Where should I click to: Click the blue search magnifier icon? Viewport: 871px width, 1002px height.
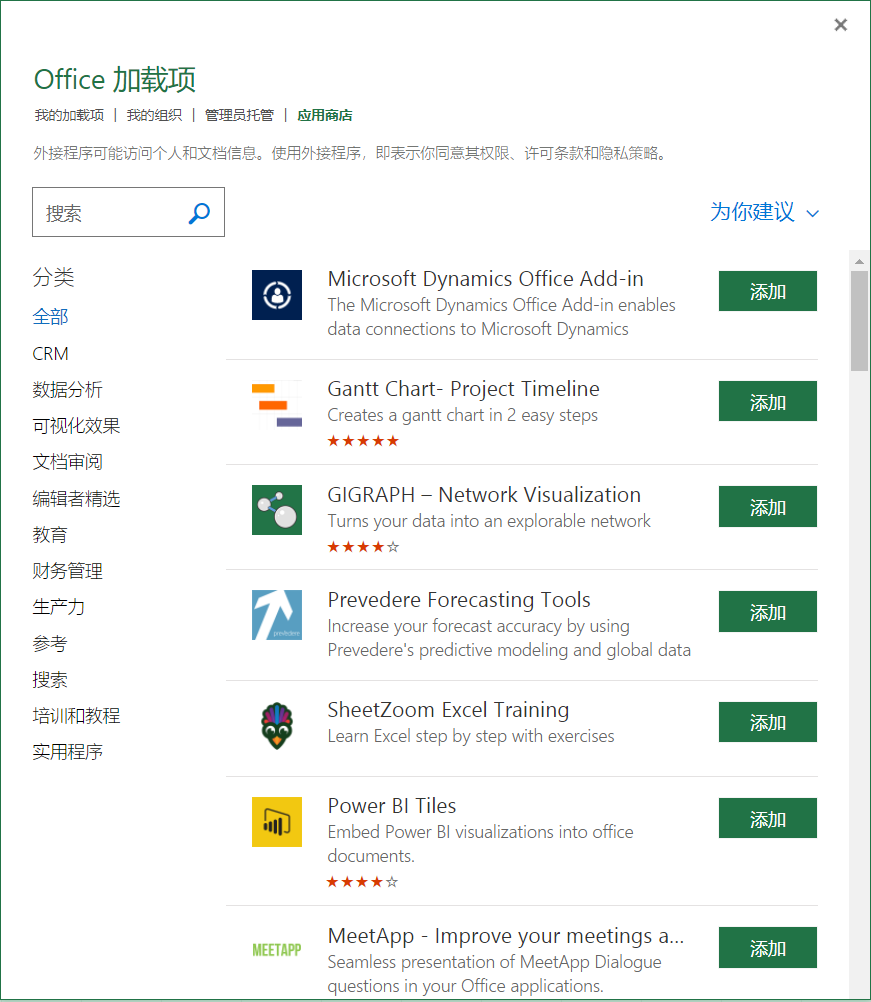pyautogui.click(x=199, y=212)
